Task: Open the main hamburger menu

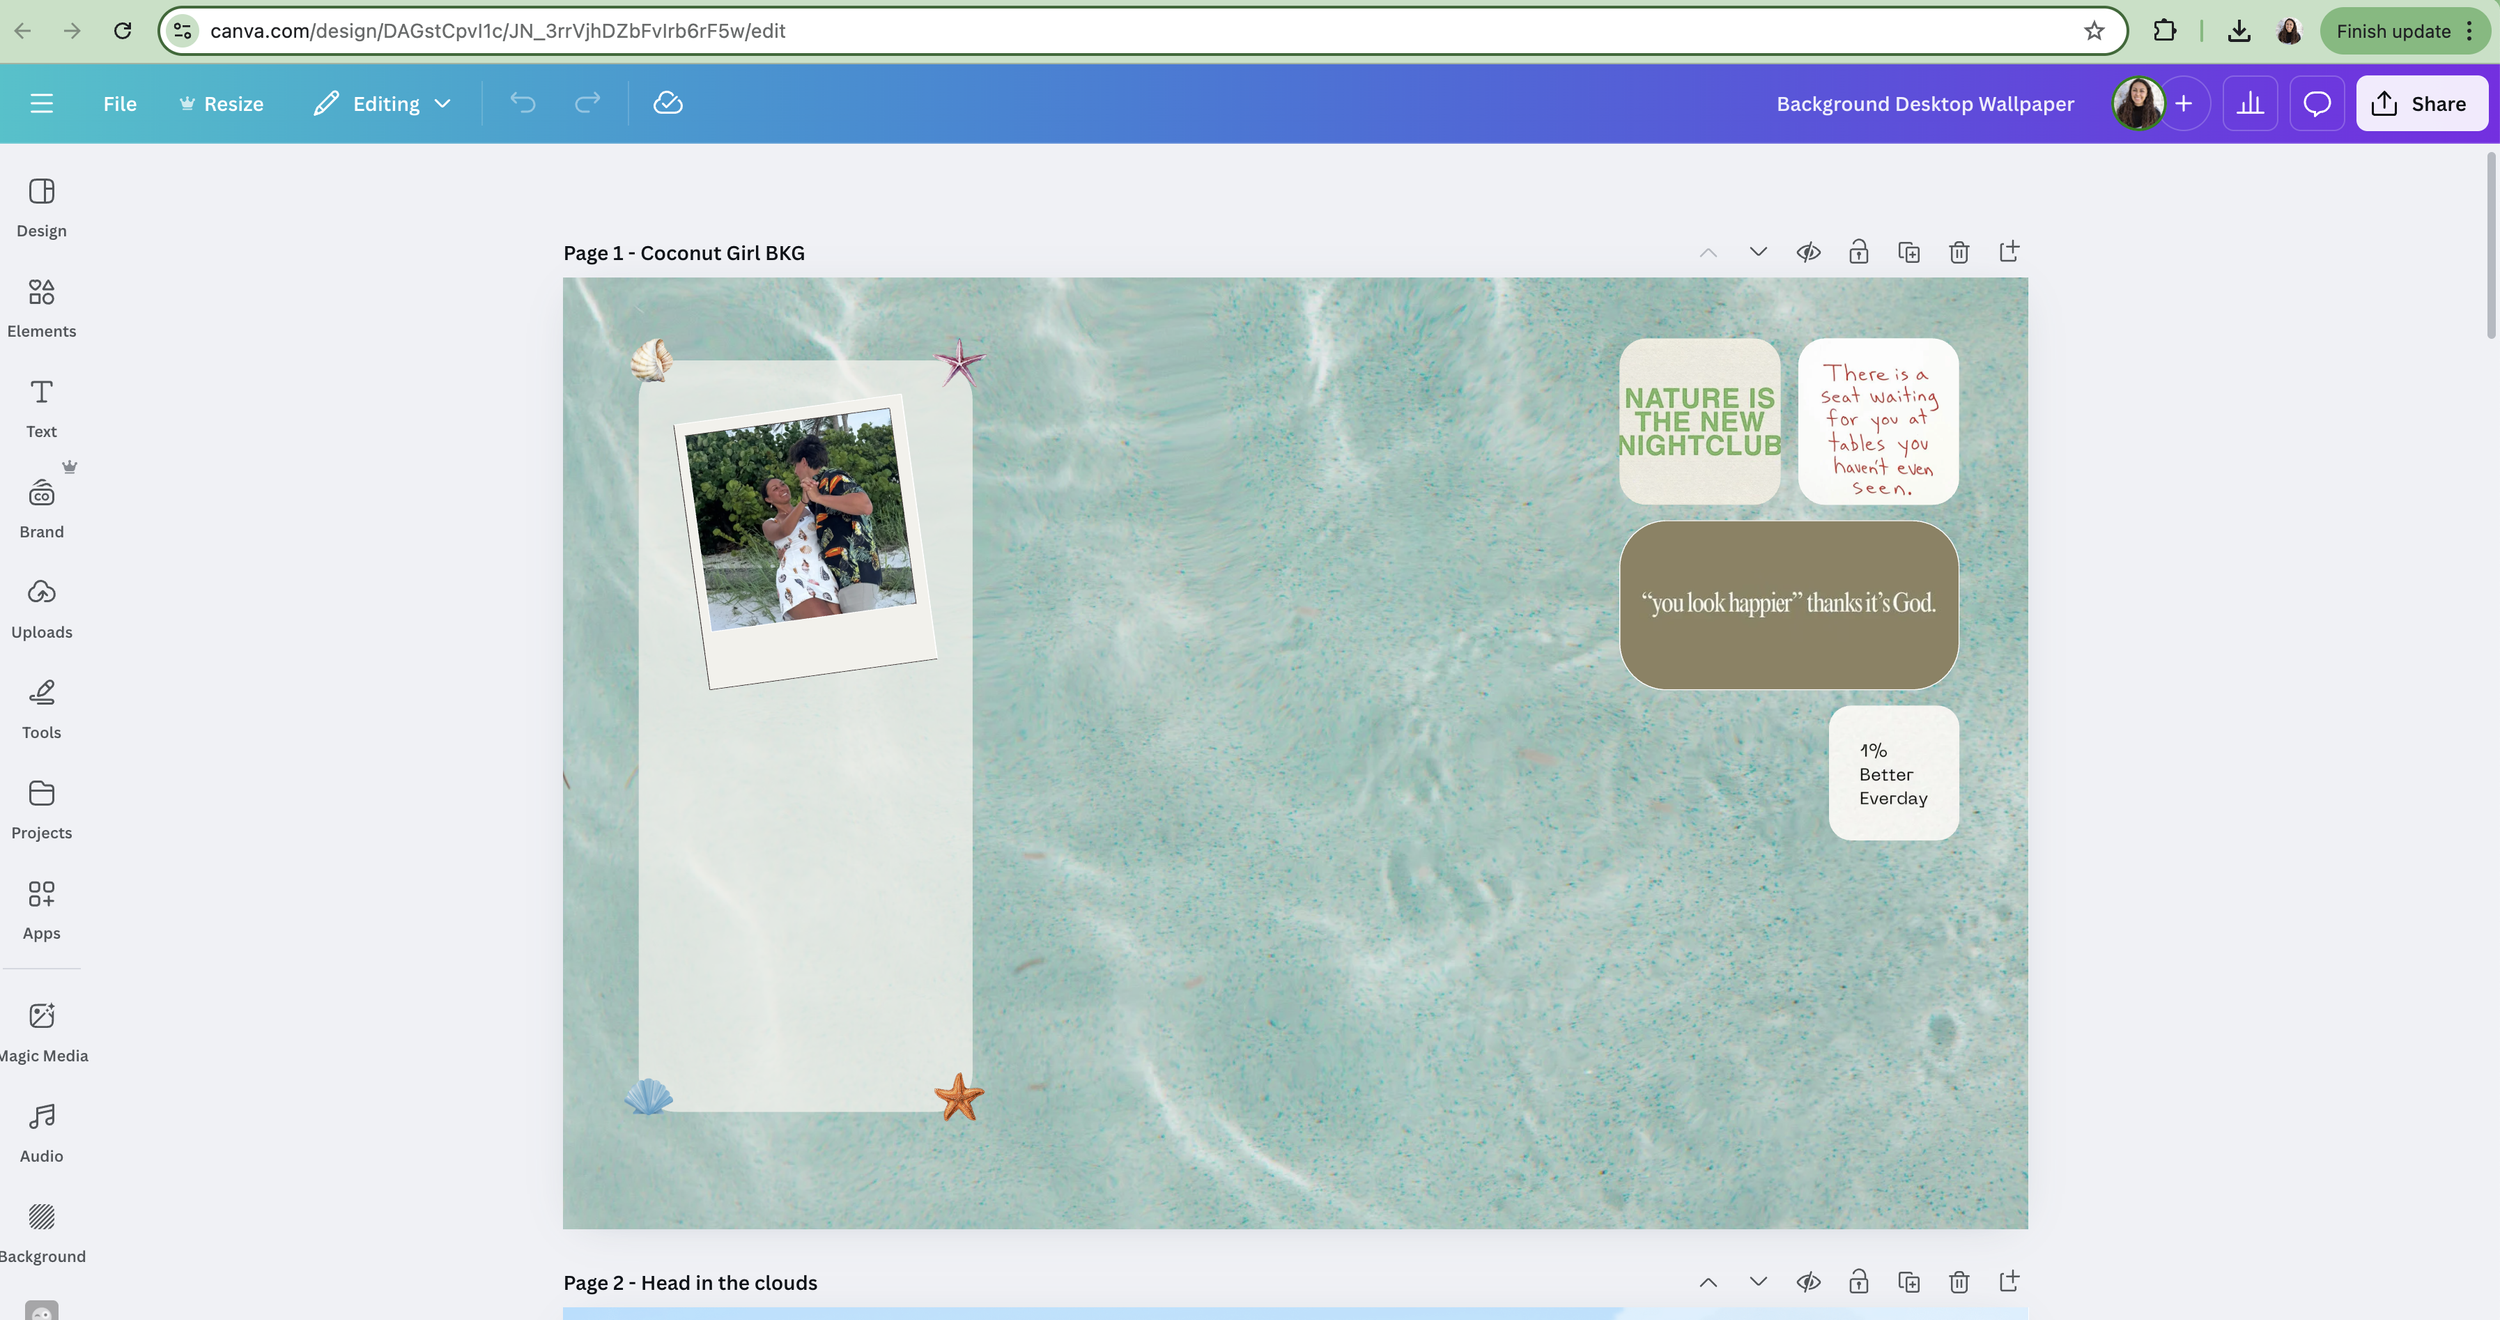Action: point(41,103)
